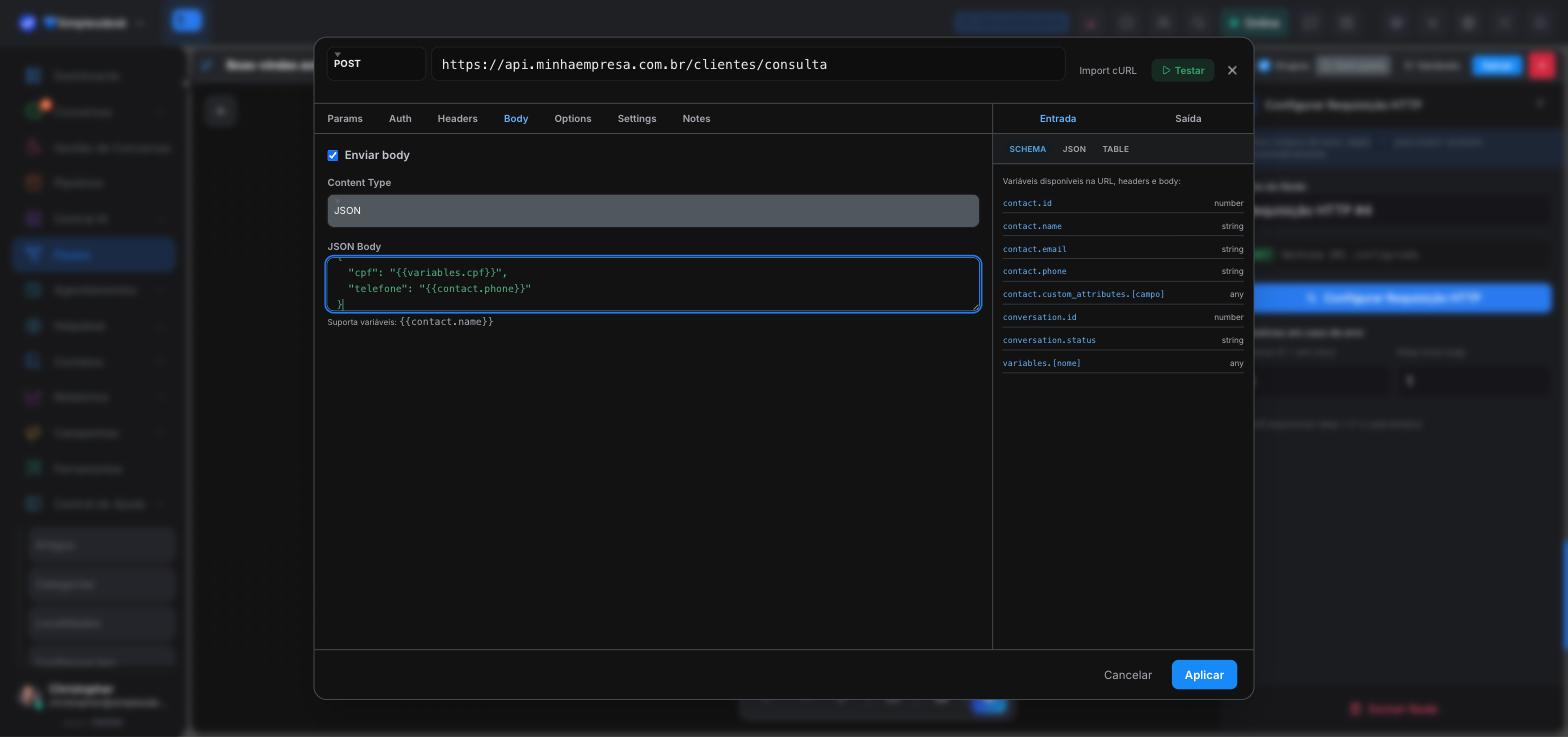1568x737 pixels.
Task: Click the request URL input field
Action: (x=748, y=64)
